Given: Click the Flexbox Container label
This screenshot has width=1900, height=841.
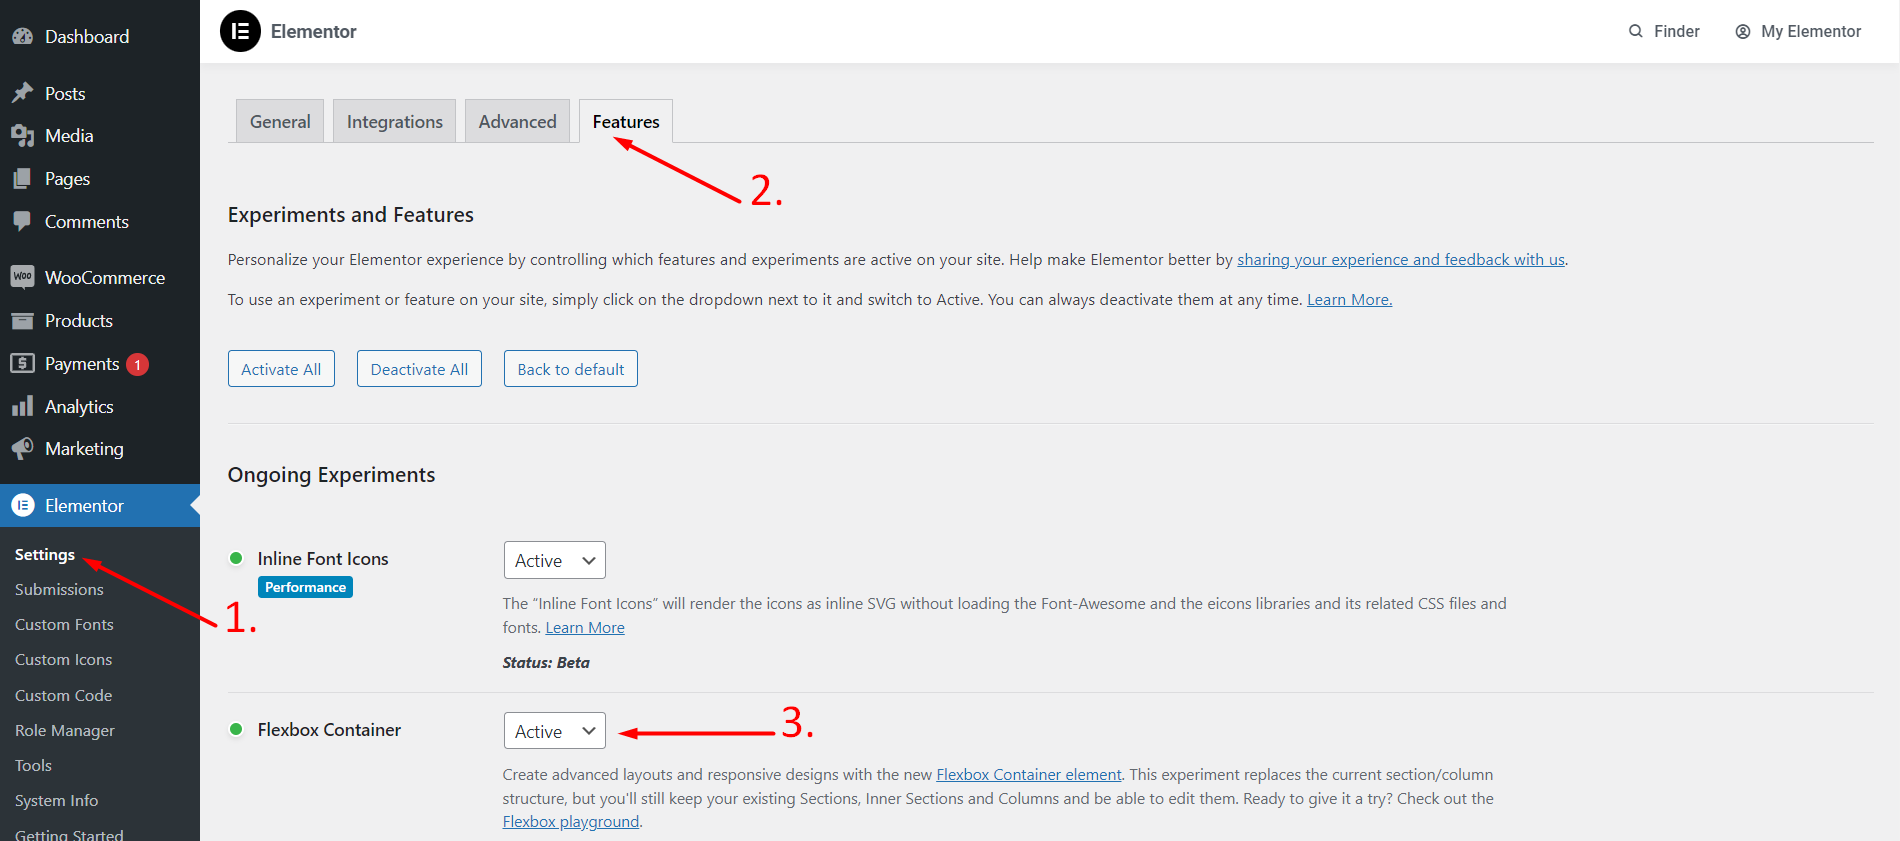Looking at the screenshot, I should [x=329, y=729].
